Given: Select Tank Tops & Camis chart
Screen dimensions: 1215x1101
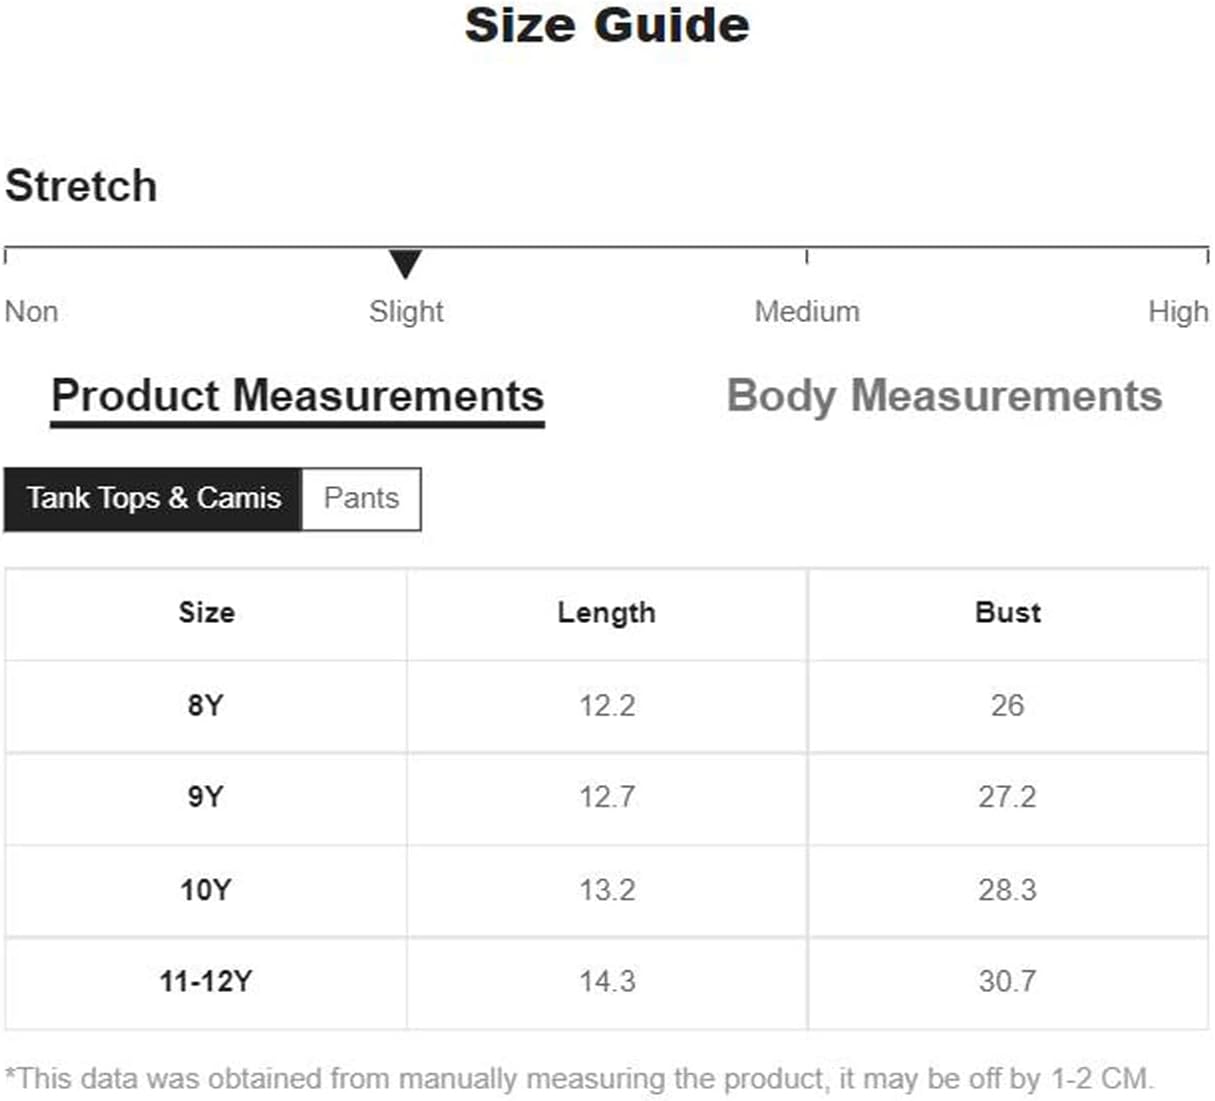Looking at the screenshot, I should click(153, 498).
